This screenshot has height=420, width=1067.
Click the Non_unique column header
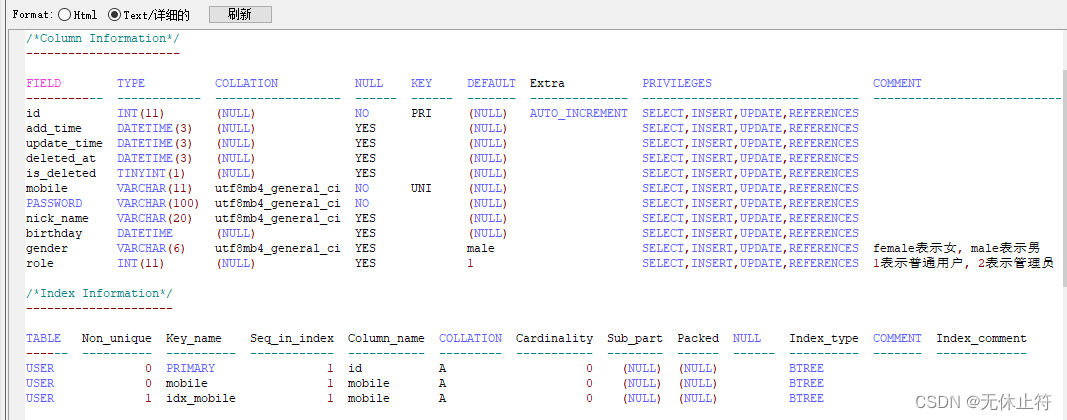tap(116, 338)
